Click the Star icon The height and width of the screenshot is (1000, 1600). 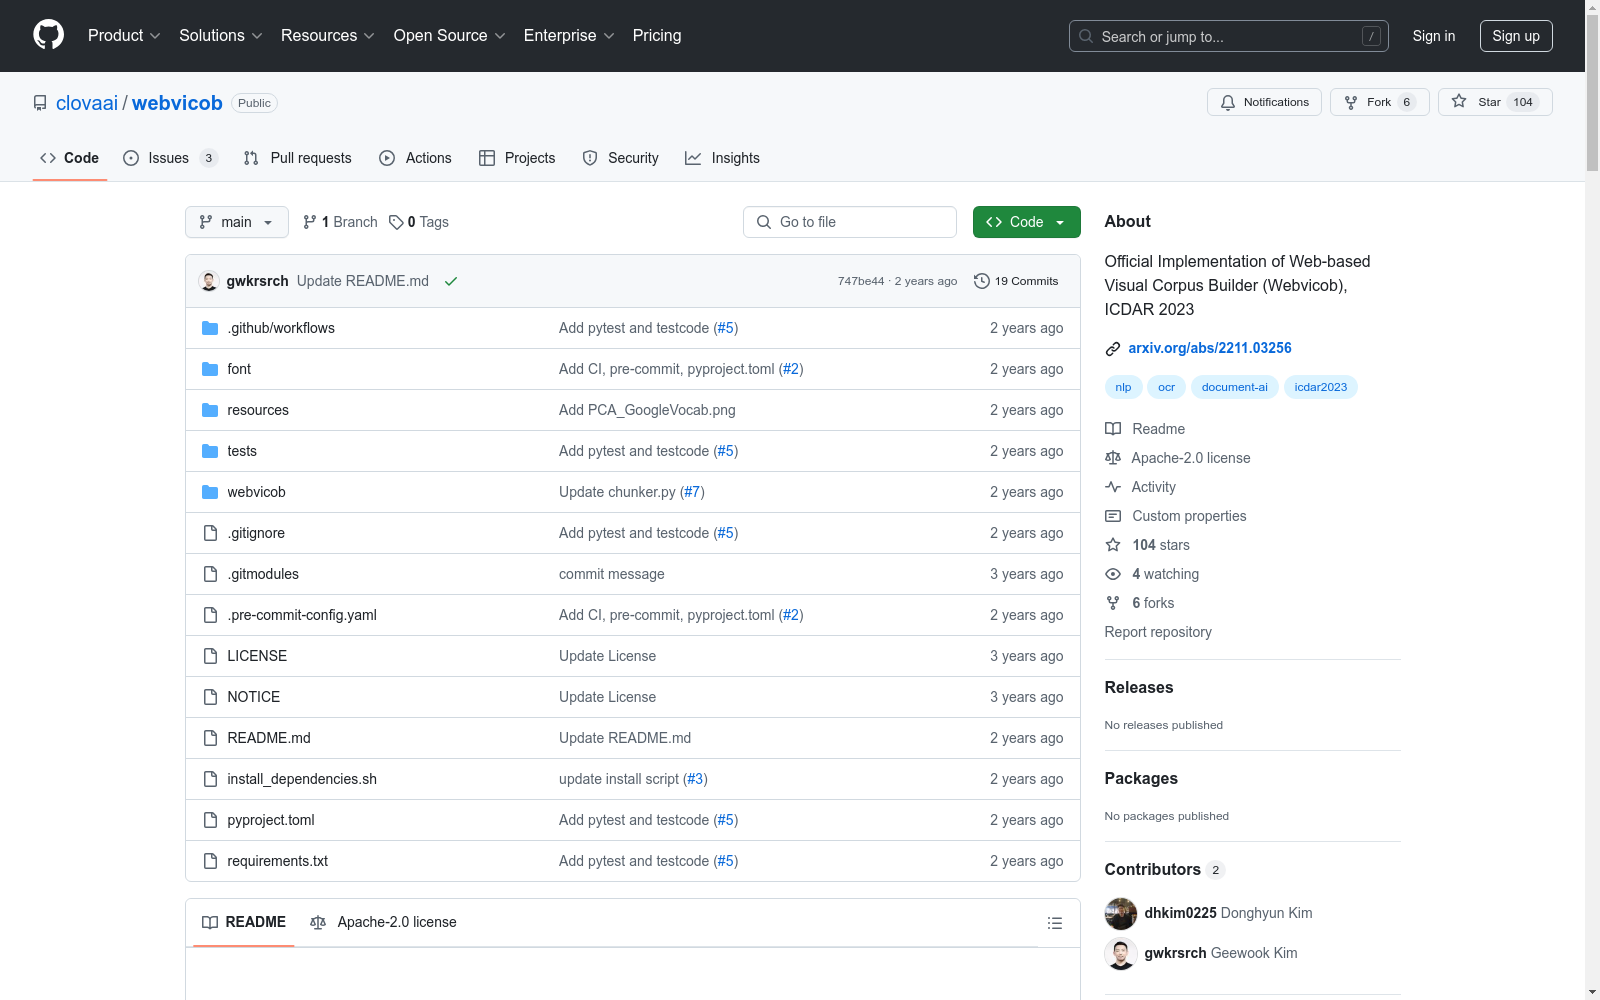pos(1459,102)
